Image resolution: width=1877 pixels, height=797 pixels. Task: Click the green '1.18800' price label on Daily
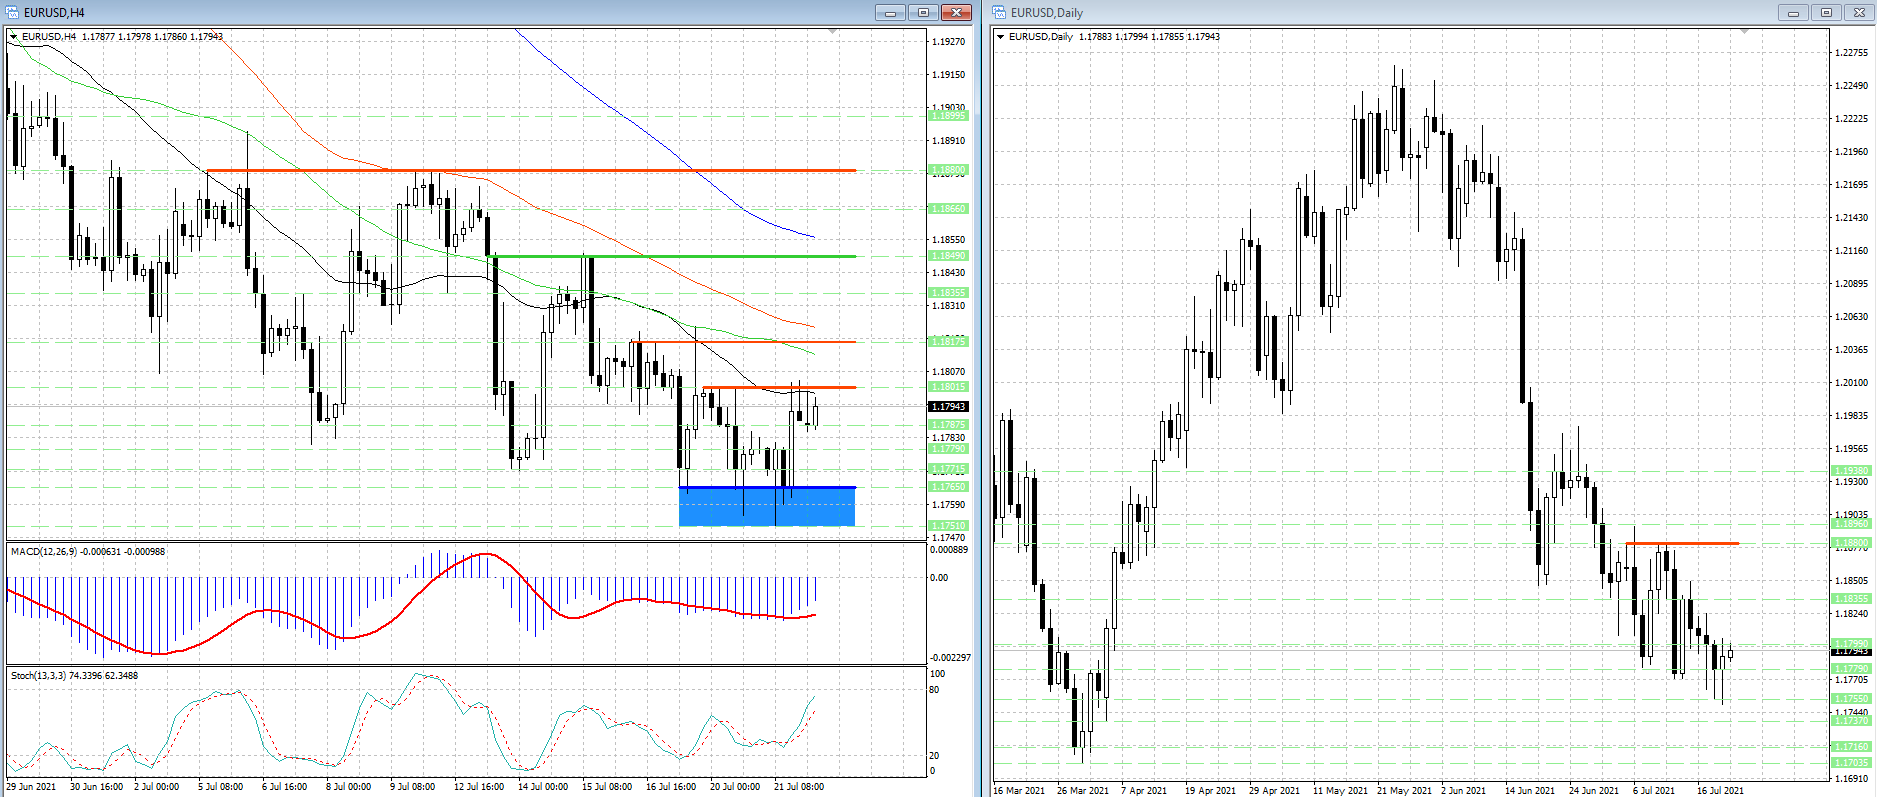pyautogui.click(x=1852, y=543)
